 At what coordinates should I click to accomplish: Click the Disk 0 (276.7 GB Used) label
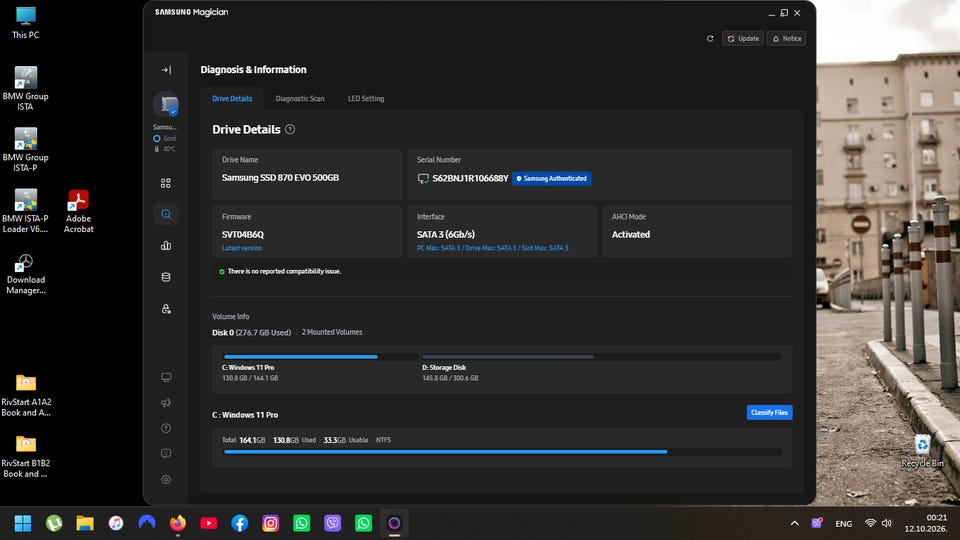pyautogui.click(x=252, y=333)
